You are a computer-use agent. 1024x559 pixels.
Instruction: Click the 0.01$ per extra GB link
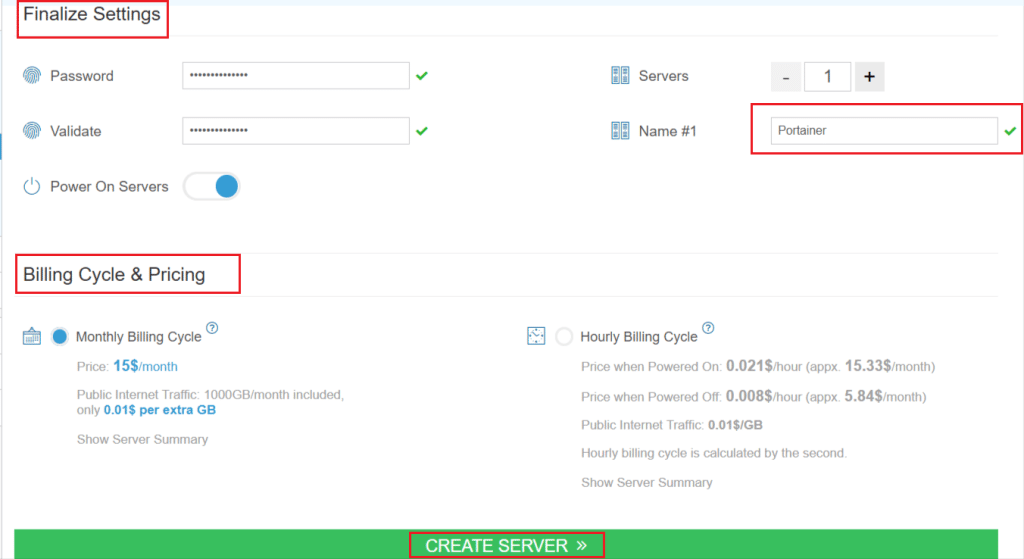[x=160, y=410]
